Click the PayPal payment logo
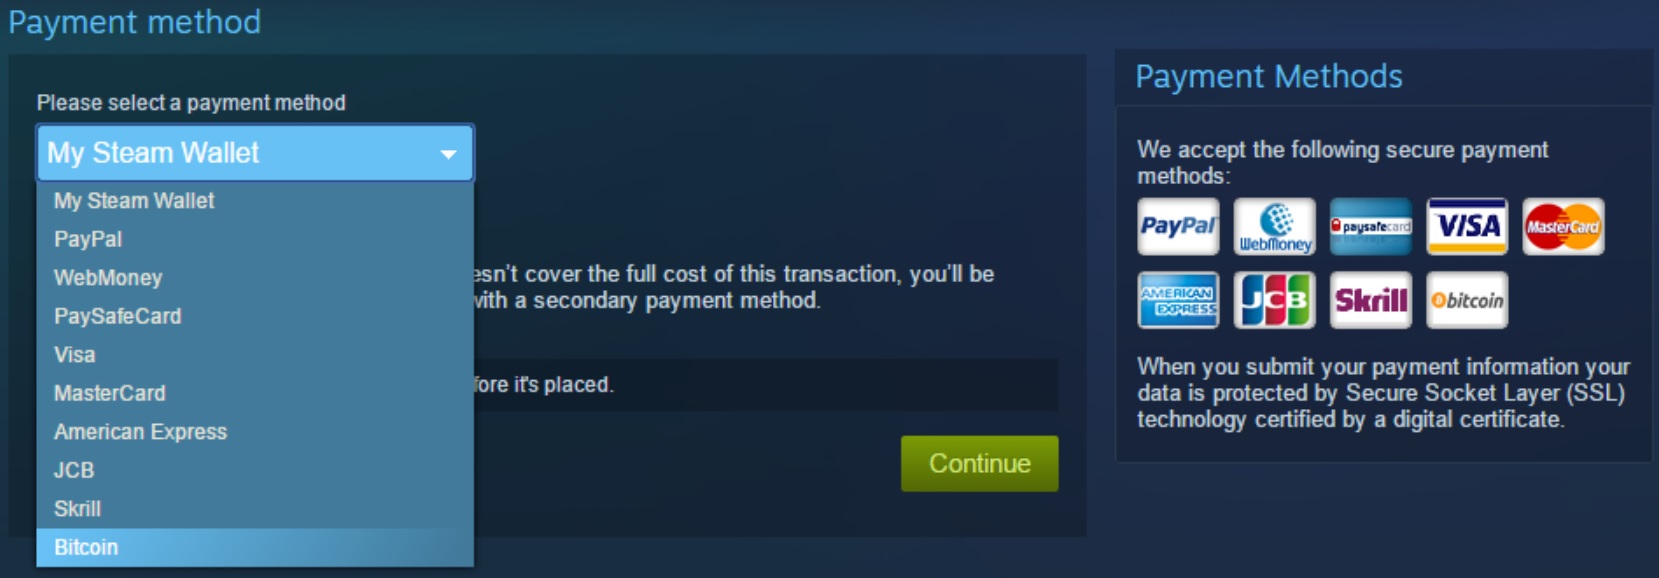The image size is (1659, 578). coord(1178,226)
